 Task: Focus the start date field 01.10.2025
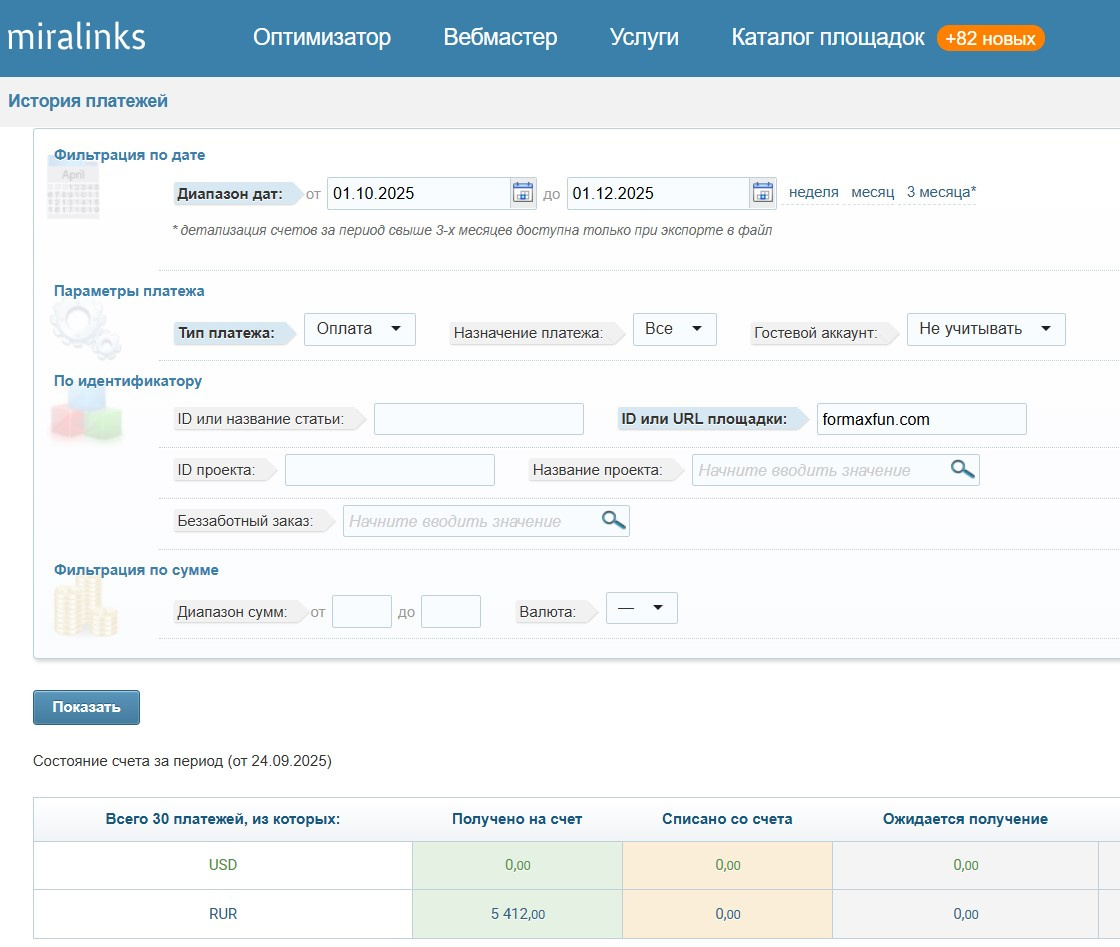pos(419,194)
